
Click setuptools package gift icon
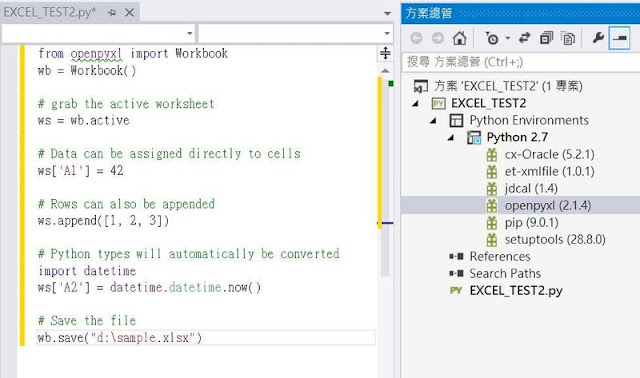pos(492,240)
